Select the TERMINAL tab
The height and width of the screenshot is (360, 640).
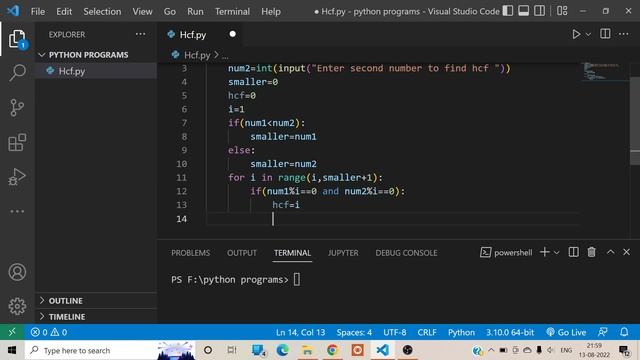click(x=292, y=253)
